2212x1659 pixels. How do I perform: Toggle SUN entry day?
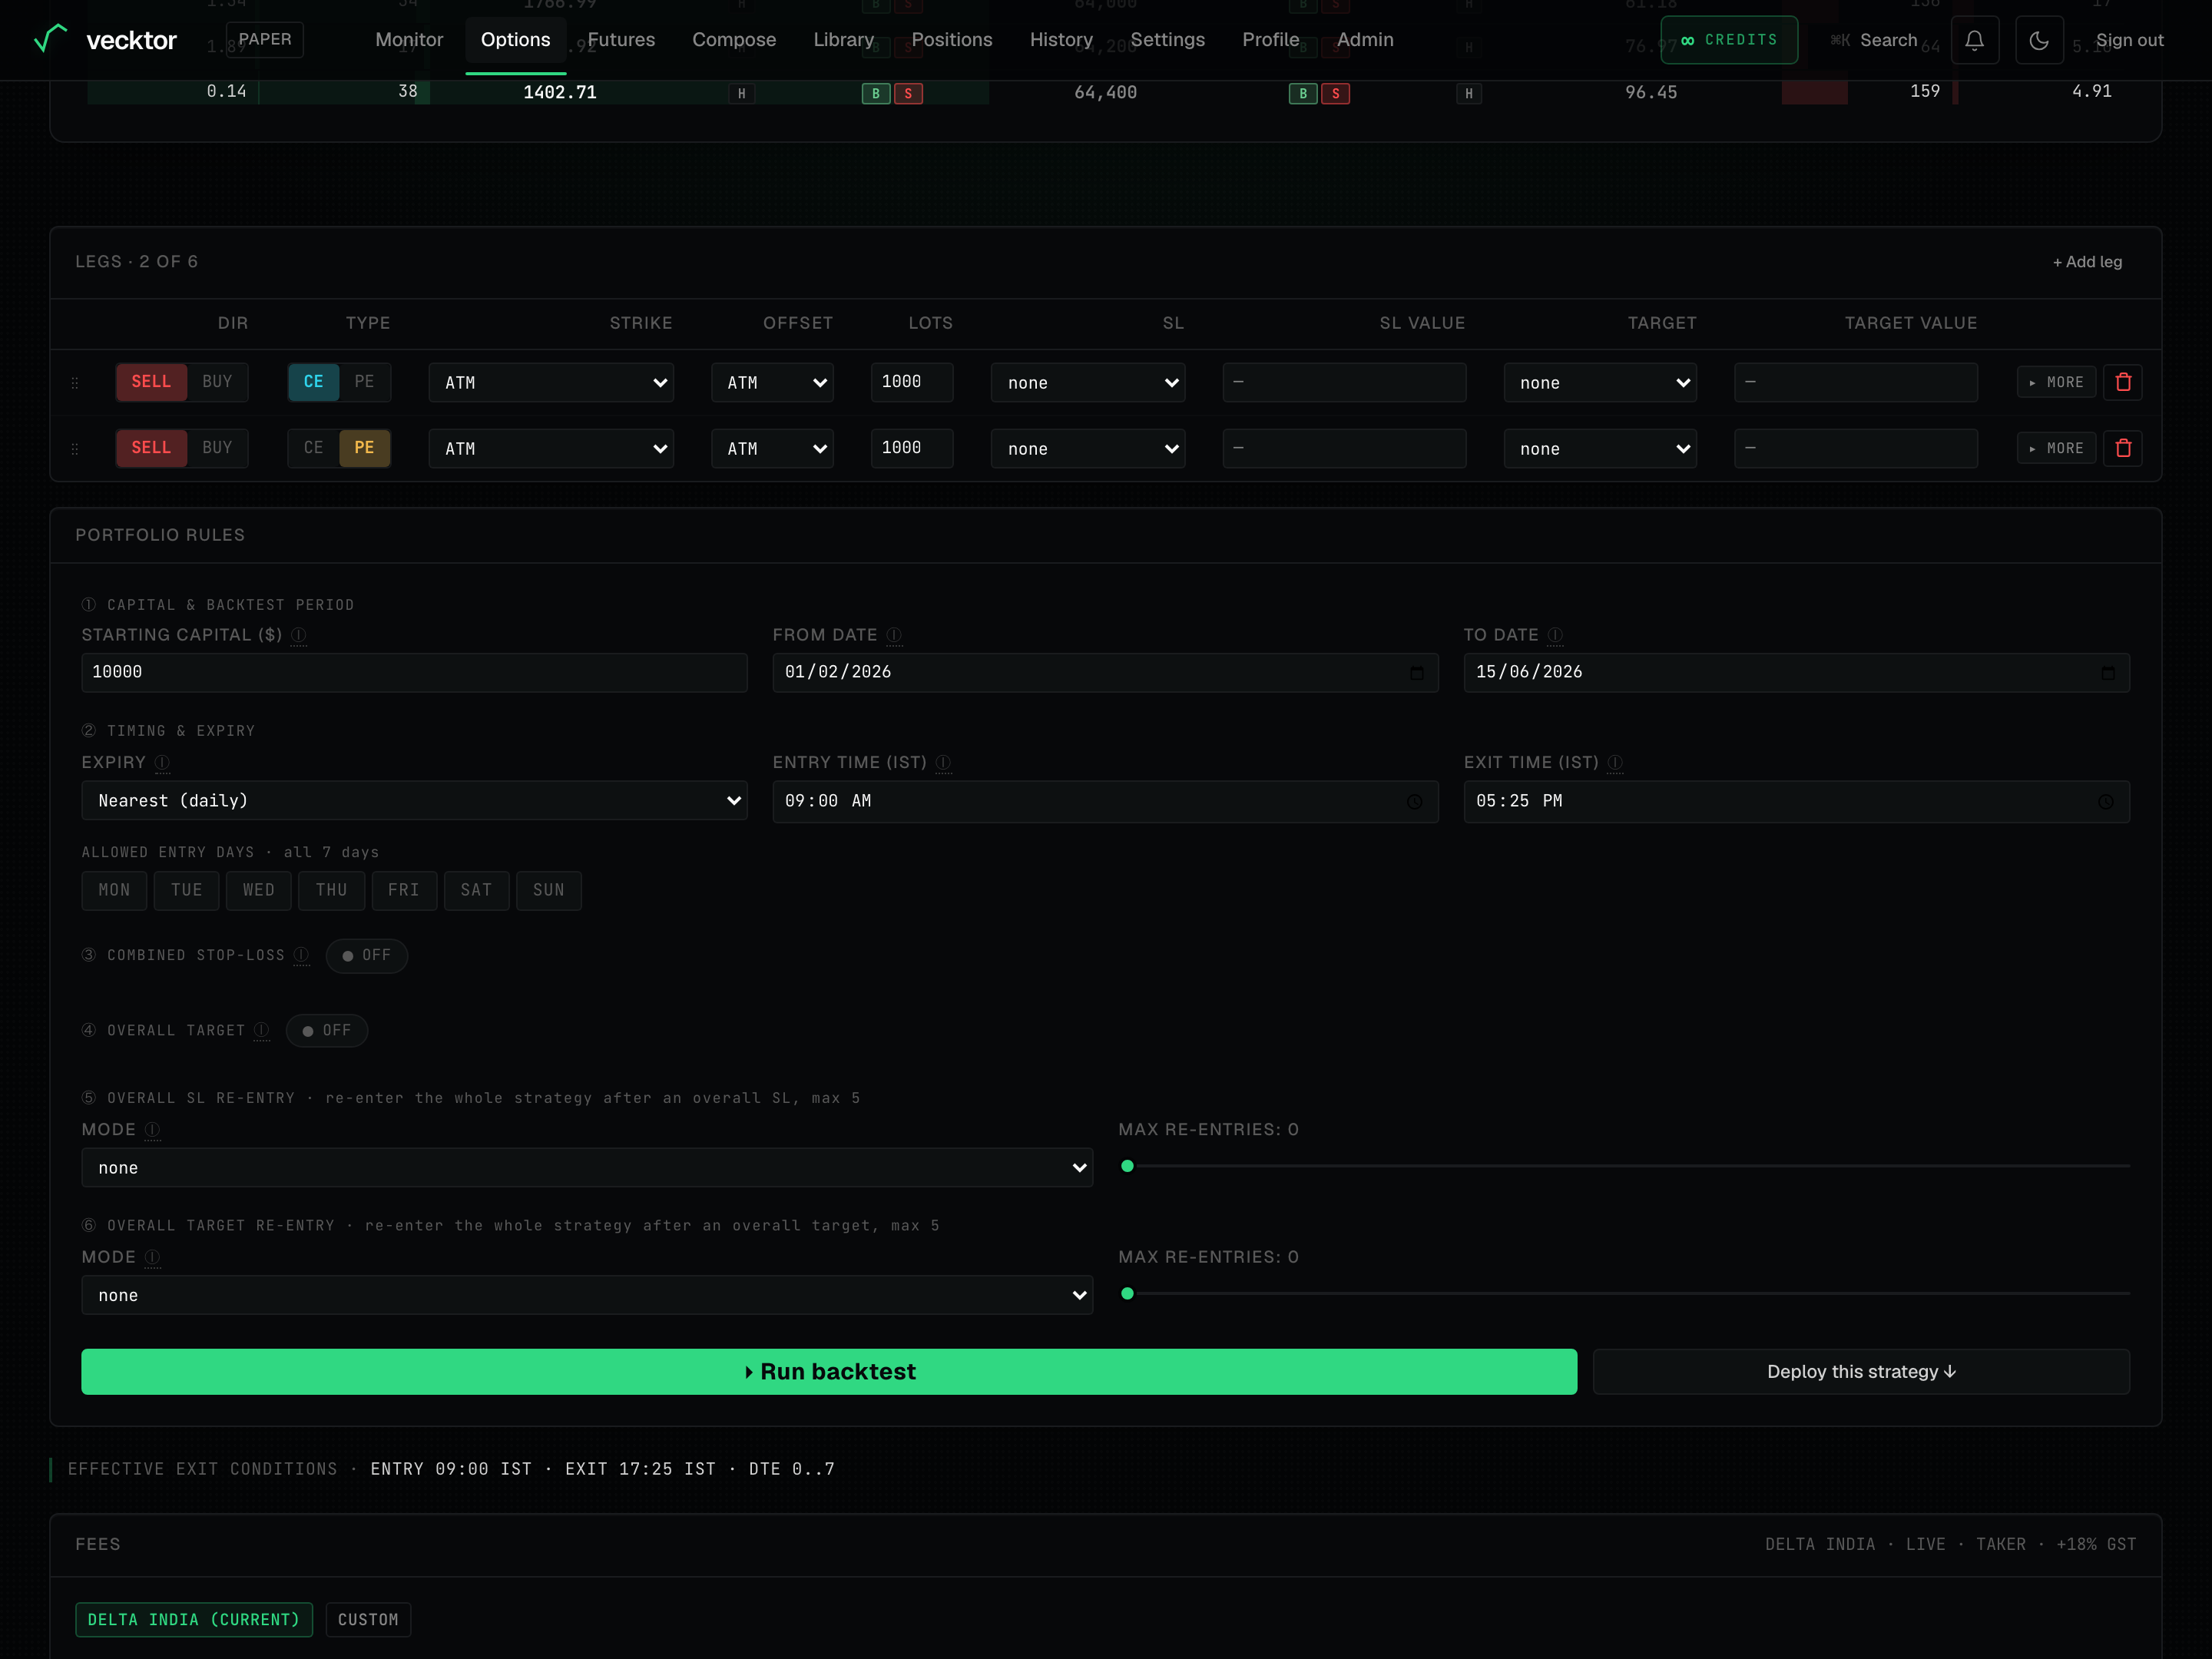(548, 890)
